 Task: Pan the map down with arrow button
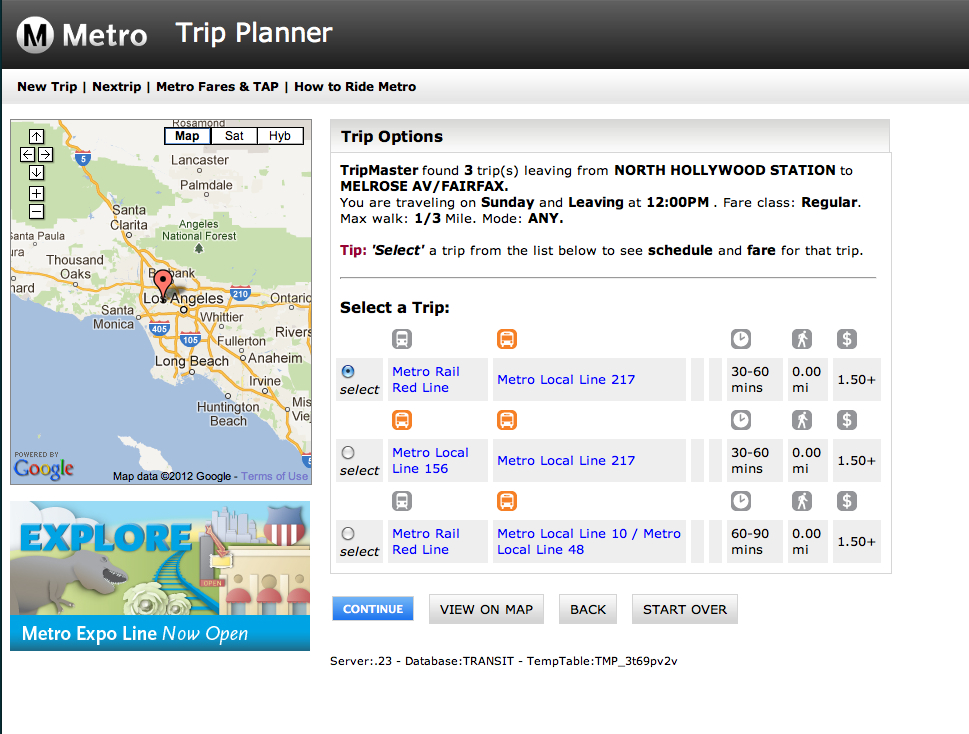[36, 172]
